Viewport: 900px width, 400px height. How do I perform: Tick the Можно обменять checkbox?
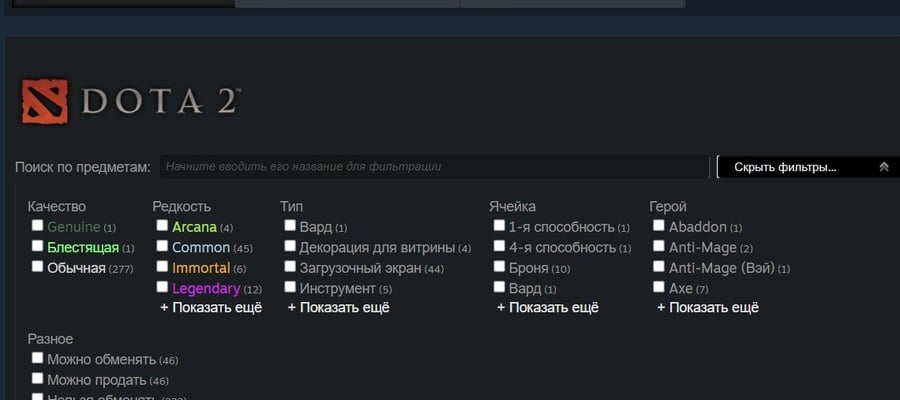click(x=37, y=358)
